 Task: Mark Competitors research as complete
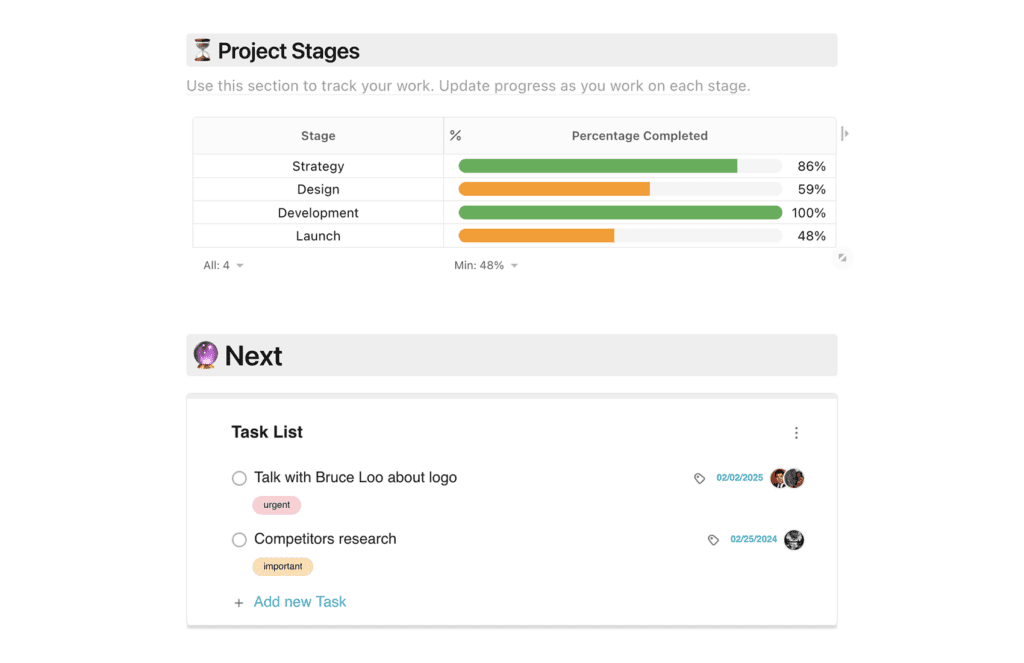coord(239,539)
